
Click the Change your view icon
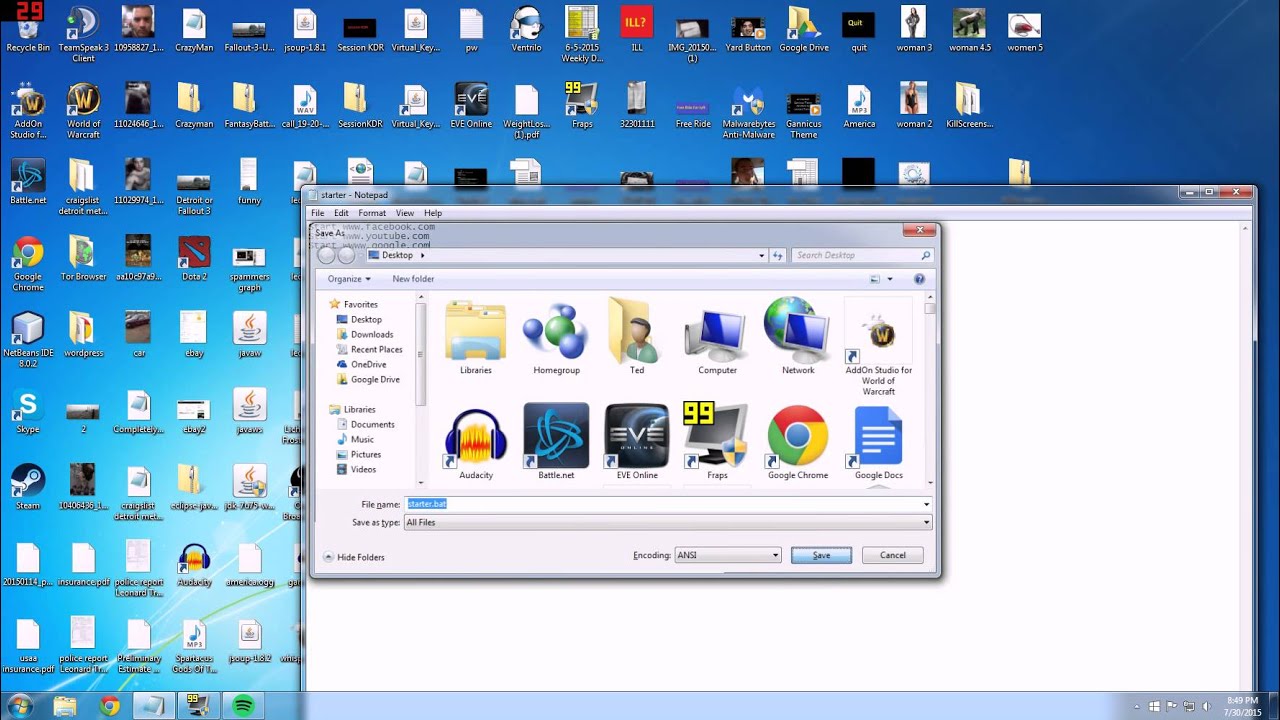click(875, 279)
